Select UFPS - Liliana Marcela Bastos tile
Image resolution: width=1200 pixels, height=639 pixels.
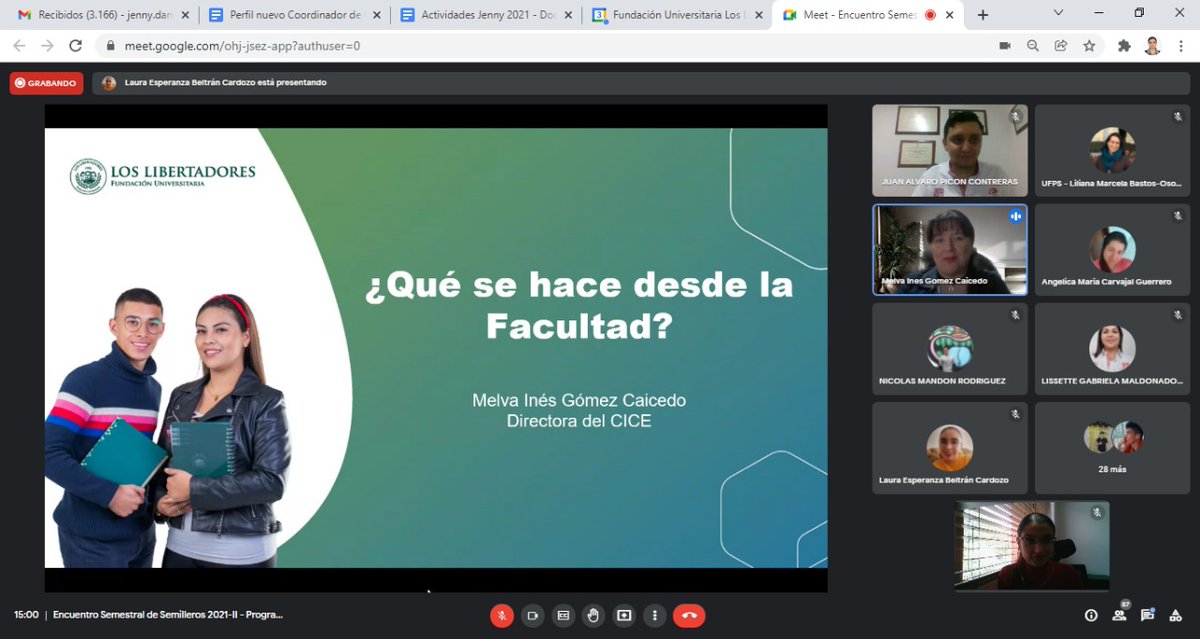pyautogui.click(x=1112, y=150)
